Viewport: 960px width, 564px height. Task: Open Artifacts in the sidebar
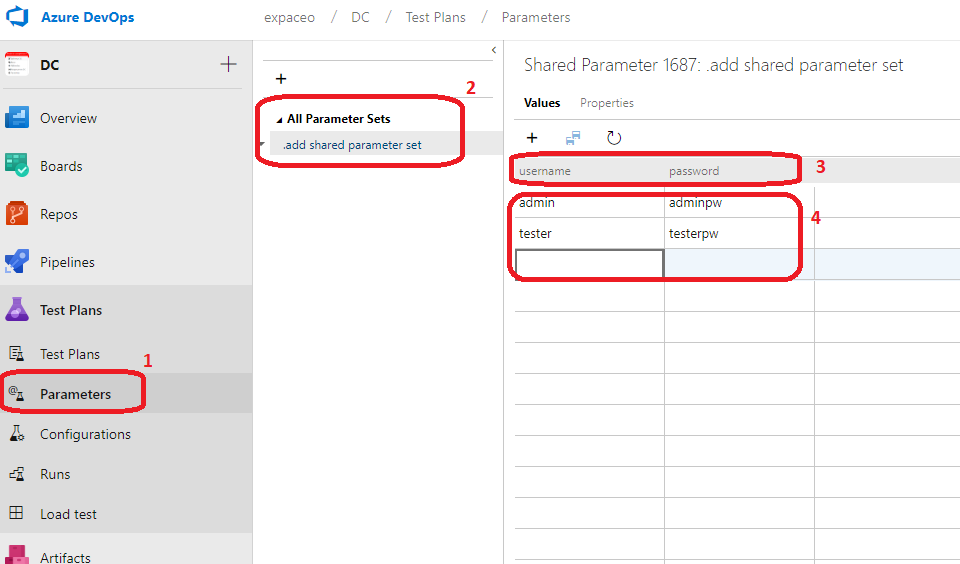coord(65,557)
